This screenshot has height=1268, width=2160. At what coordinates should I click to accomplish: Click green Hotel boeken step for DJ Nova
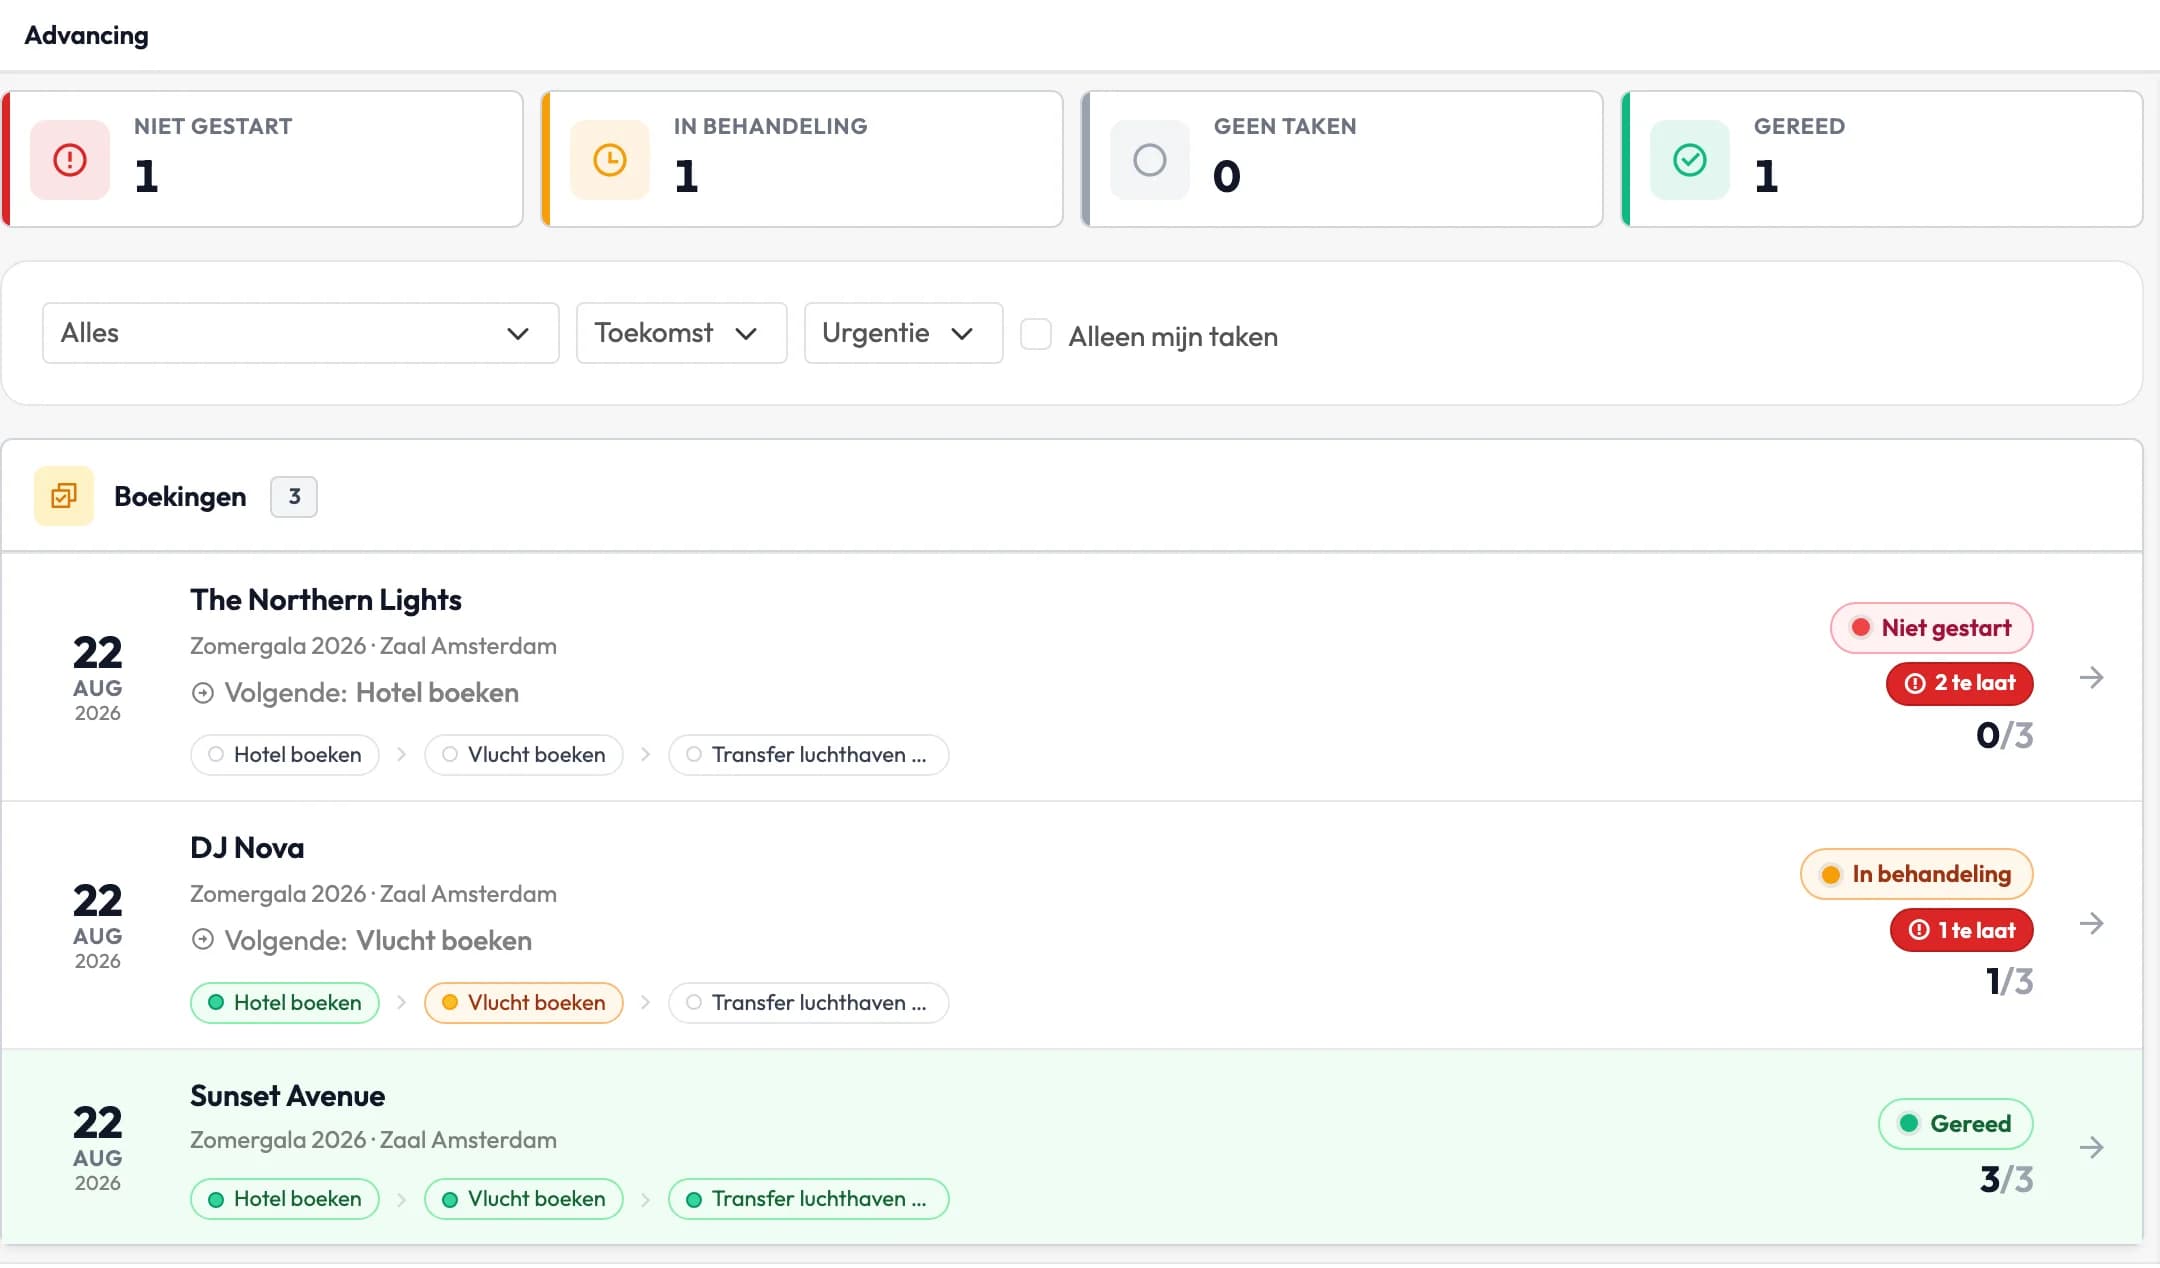(285, 1003)
